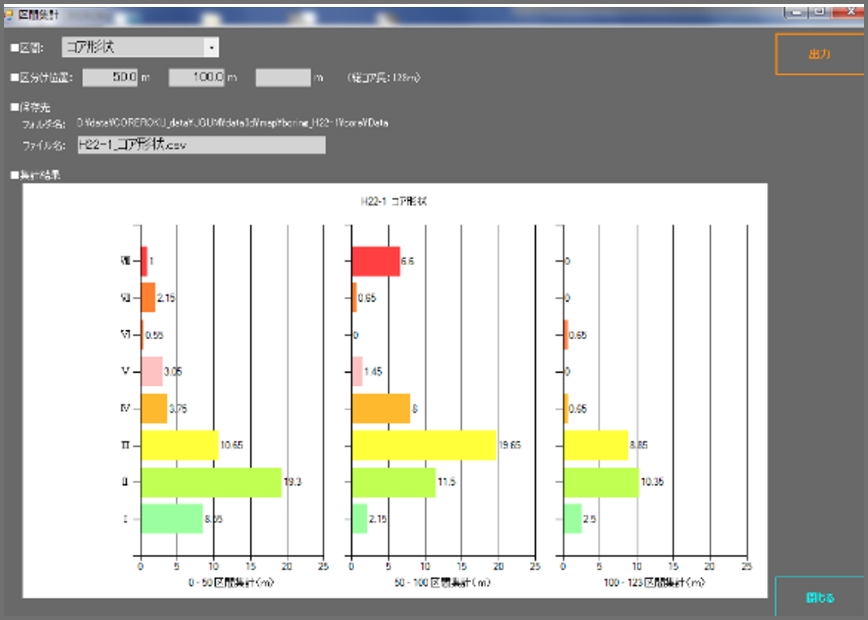Click the application icon in the title bar
Screen dimensions: 868x620
click(x=9, y=11)
